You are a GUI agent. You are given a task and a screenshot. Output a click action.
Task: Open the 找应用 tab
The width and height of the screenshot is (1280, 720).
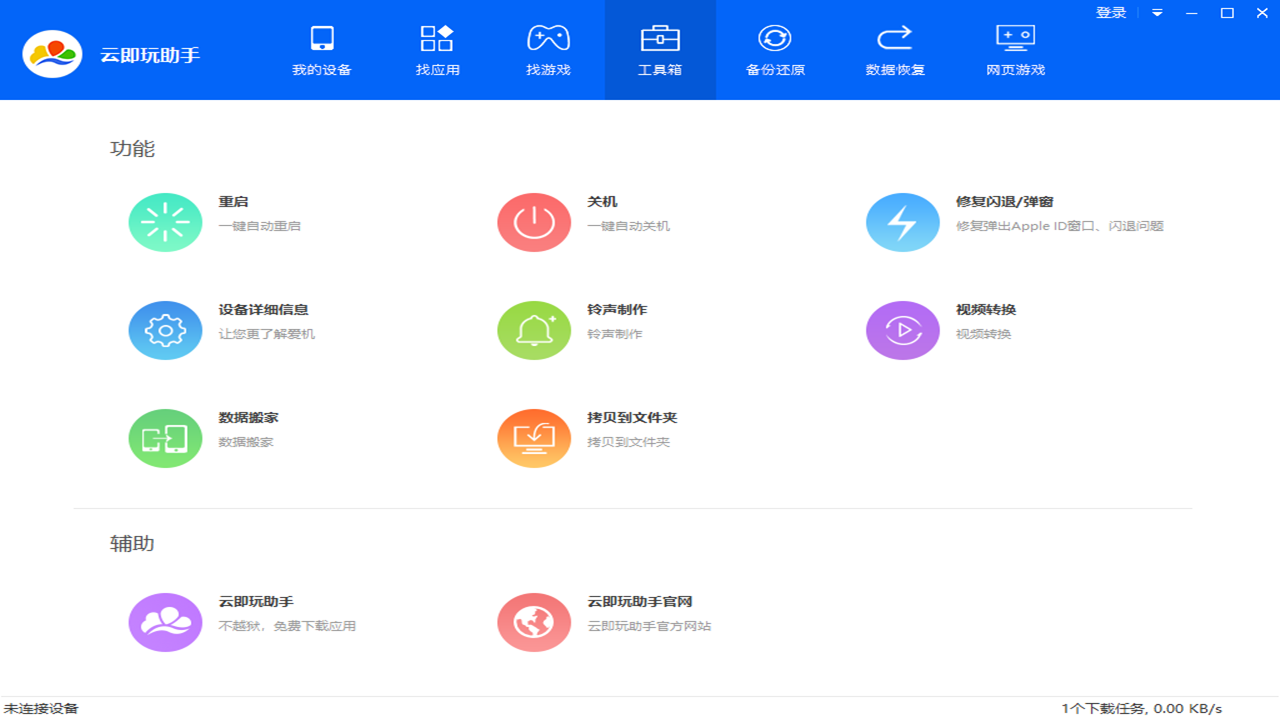pyautogui.click(x=438, y=50)
